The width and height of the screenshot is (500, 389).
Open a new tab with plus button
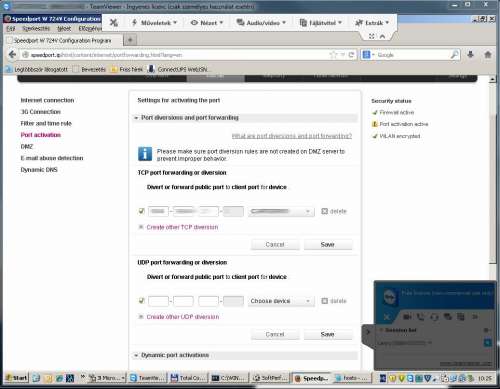[x=130, y=40]
